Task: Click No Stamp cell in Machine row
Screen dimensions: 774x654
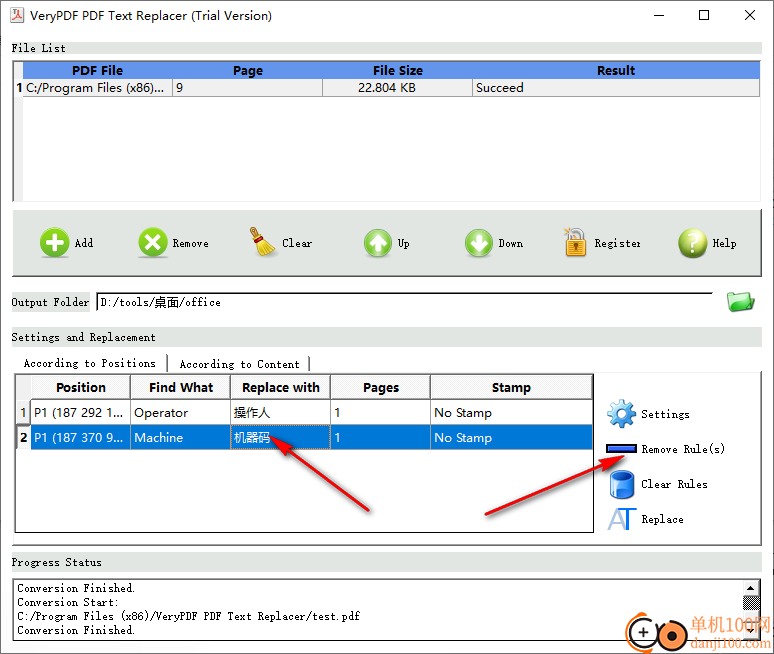Action: pos(511,438)
